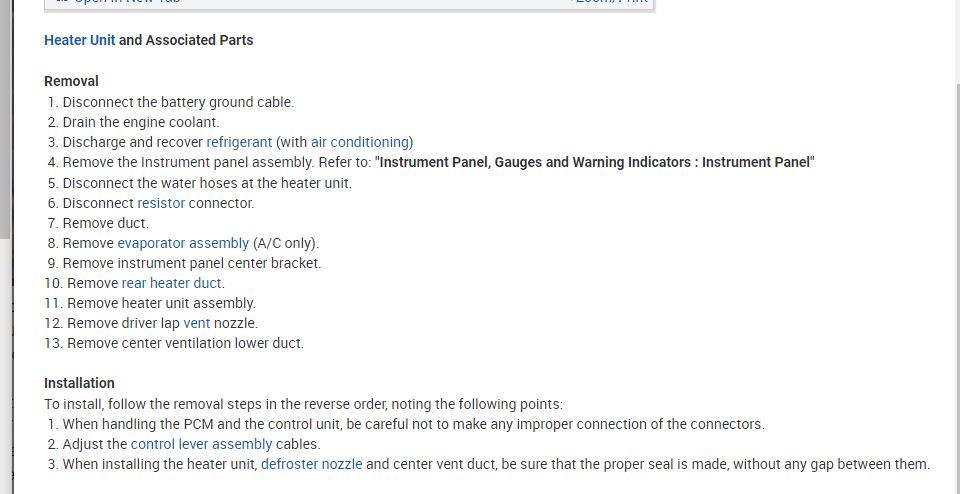Click the 'Drain the engine coolant' step
Screen dimensions: 960x494
tap(140, 122)
